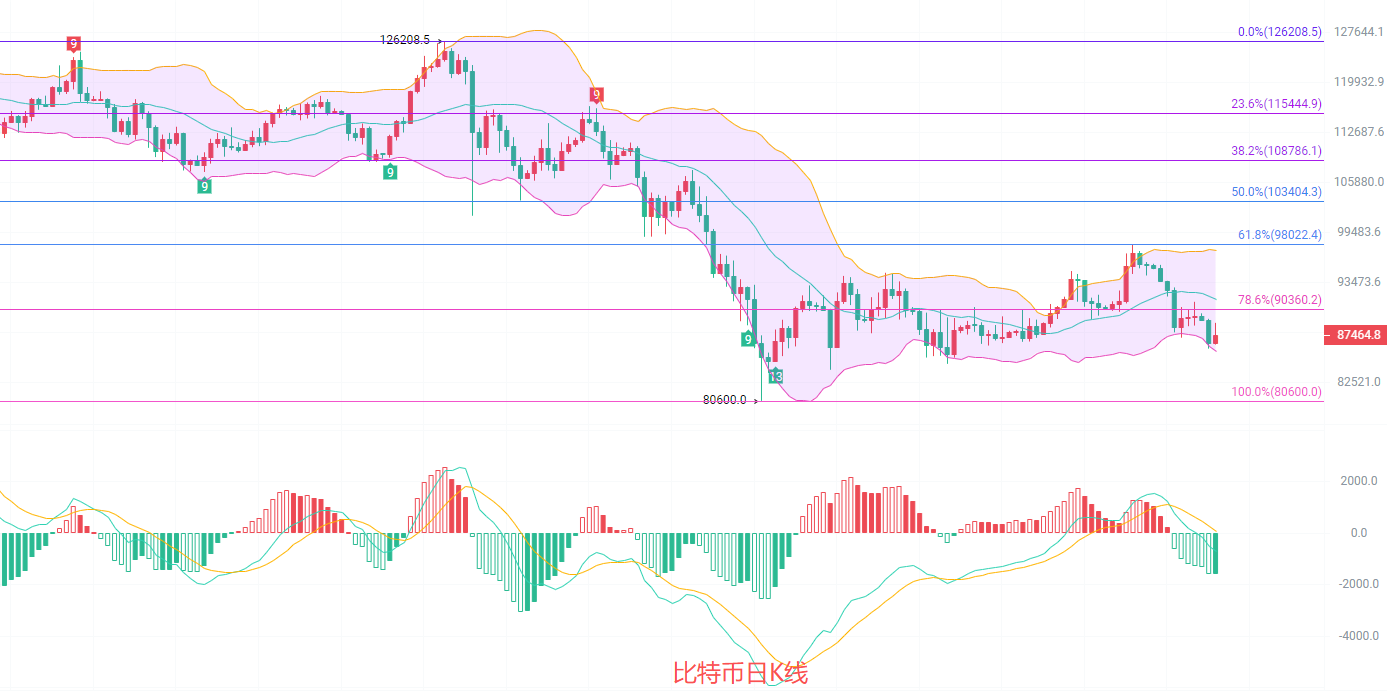Pick the 50.0%(103404.3) Fibonacci label

[1276, 191]
